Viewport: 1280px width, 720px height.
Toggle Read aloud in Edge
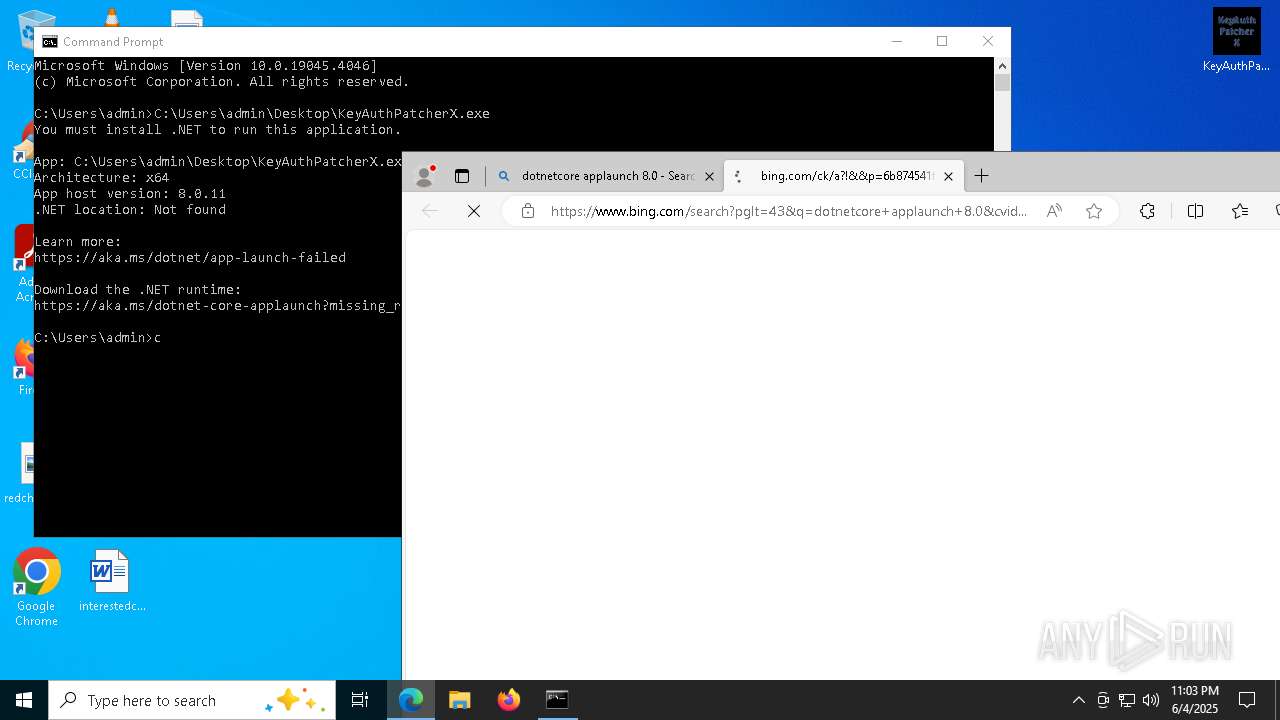click(1054, 211)
